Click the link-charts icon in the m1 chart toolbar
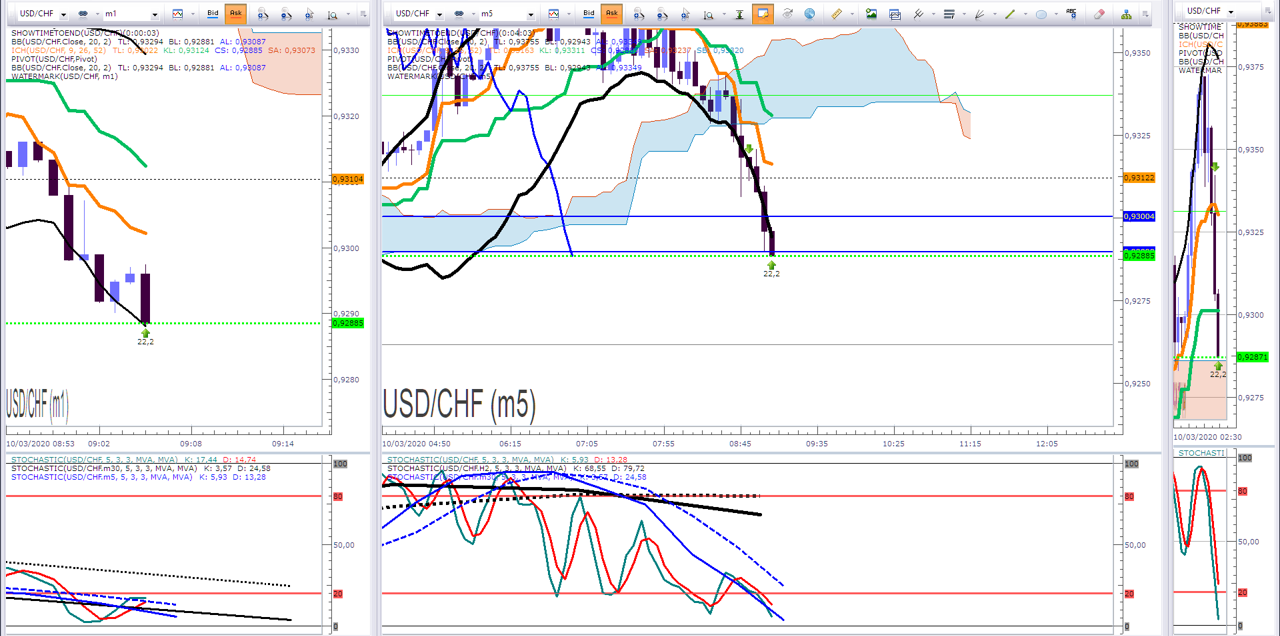The height and width of the screenshot is (636, 1280). (83, 14)
